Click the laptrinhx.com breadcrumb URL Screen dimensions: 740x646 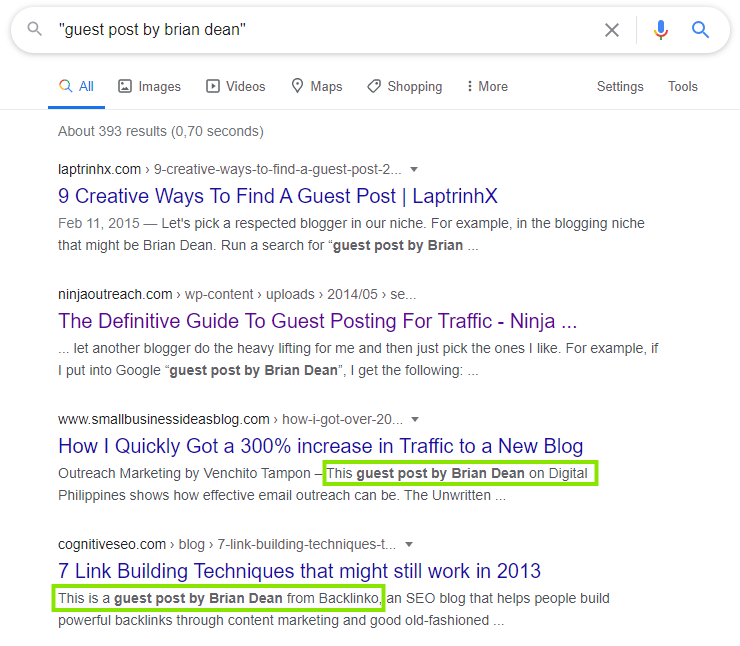point(230,169)
